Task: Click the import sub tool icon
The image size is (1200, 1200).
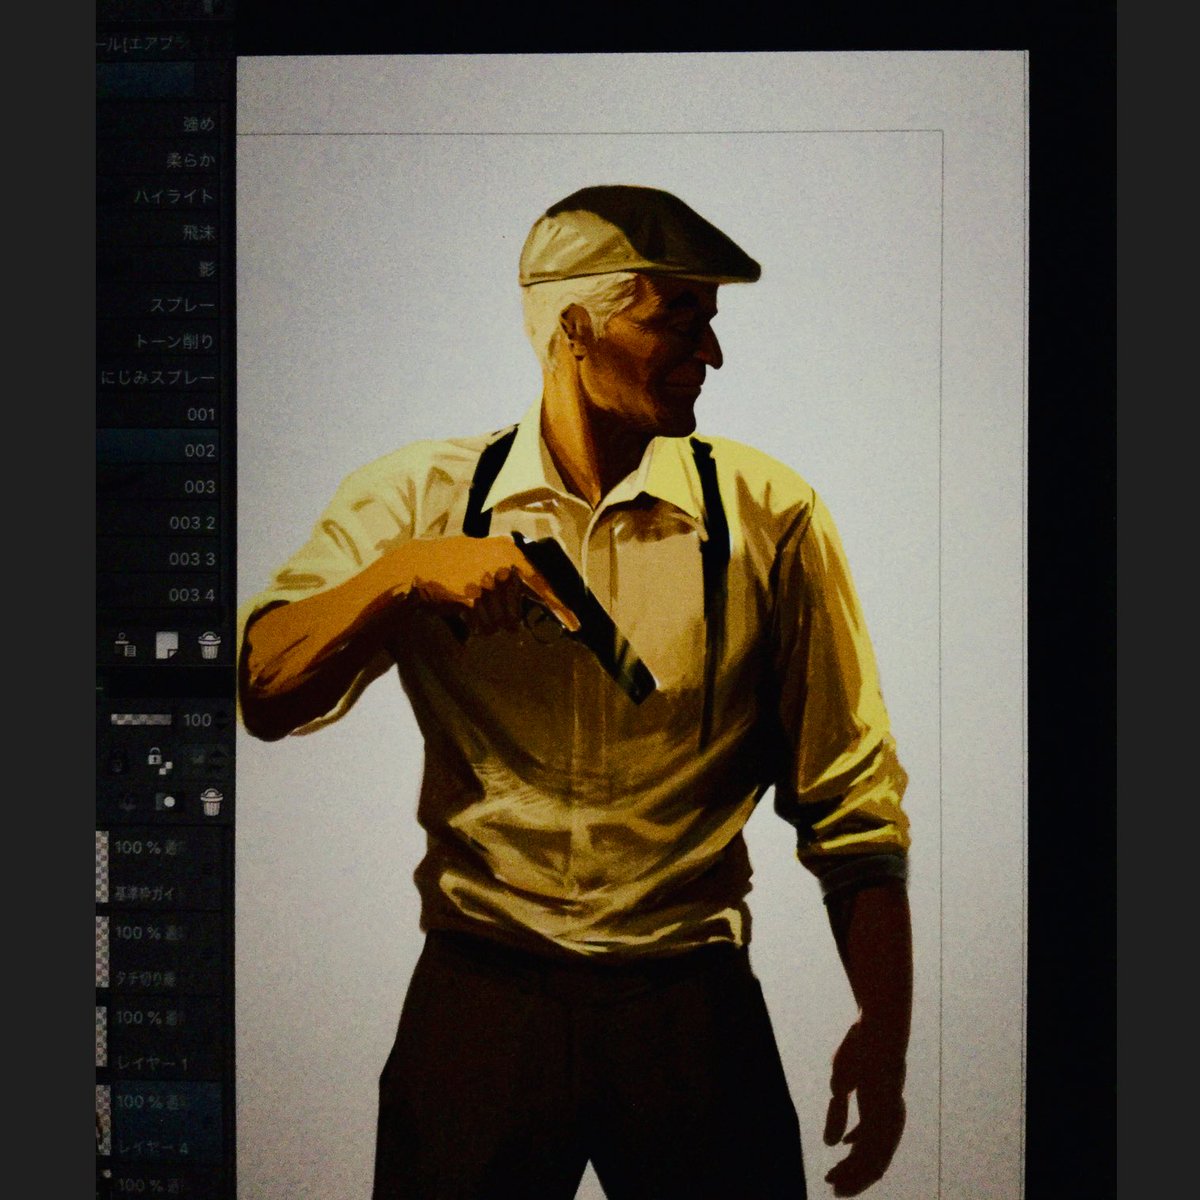Action: [x=125, y=645]
